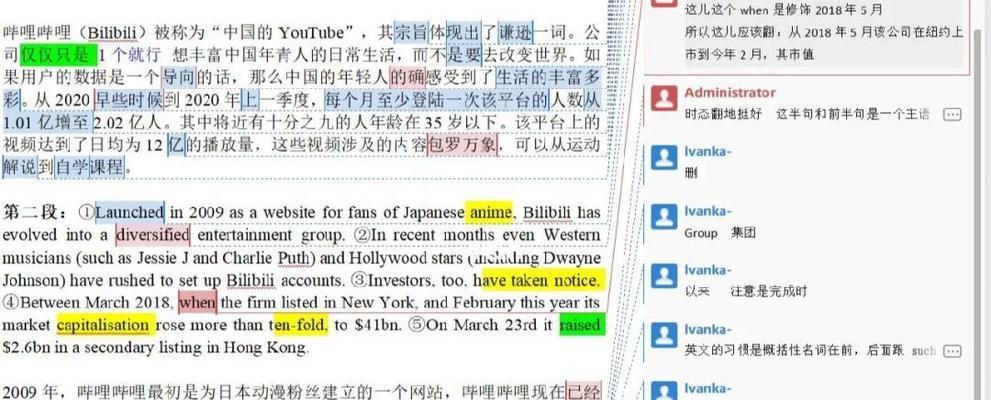Click the "Ivanka-" name above "以来 注意是完成时"
Screen dimensions: 991x400
(x=708, y=270)
